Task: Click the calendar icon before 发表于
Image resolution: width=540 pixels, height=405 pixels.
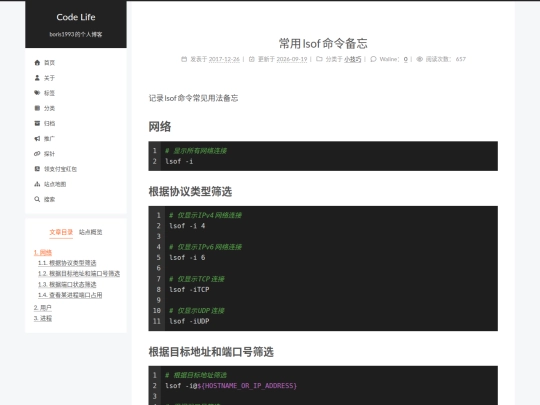Action: tap(184, 59)
